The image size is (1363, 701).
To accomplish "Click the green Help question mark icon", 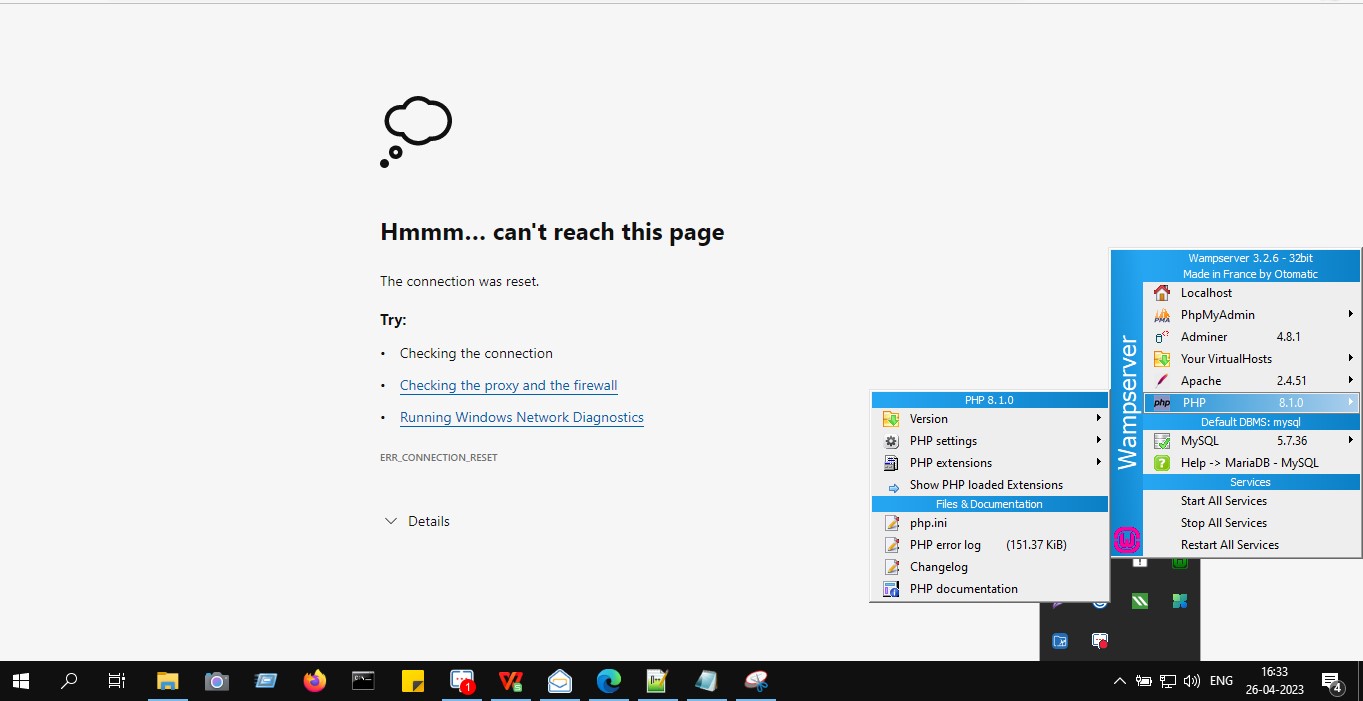I will tap(1161, 463).
